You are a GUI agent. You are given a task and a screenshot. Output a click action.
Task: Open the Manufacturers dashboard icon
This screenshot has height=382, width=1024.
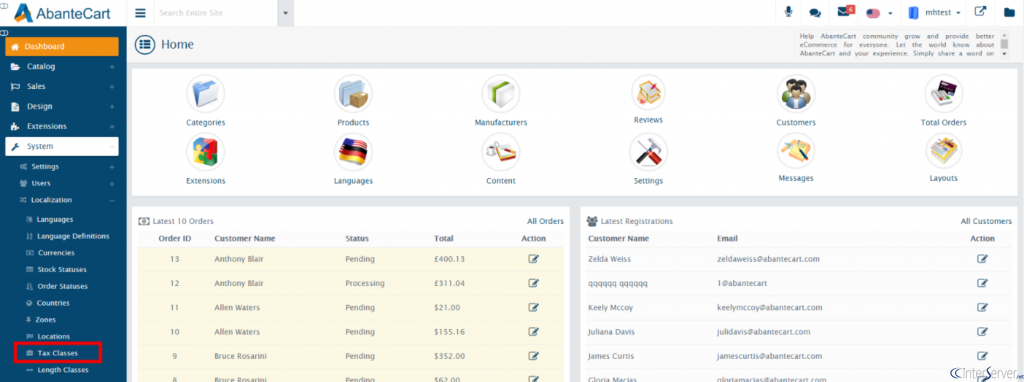coord(501,93)
